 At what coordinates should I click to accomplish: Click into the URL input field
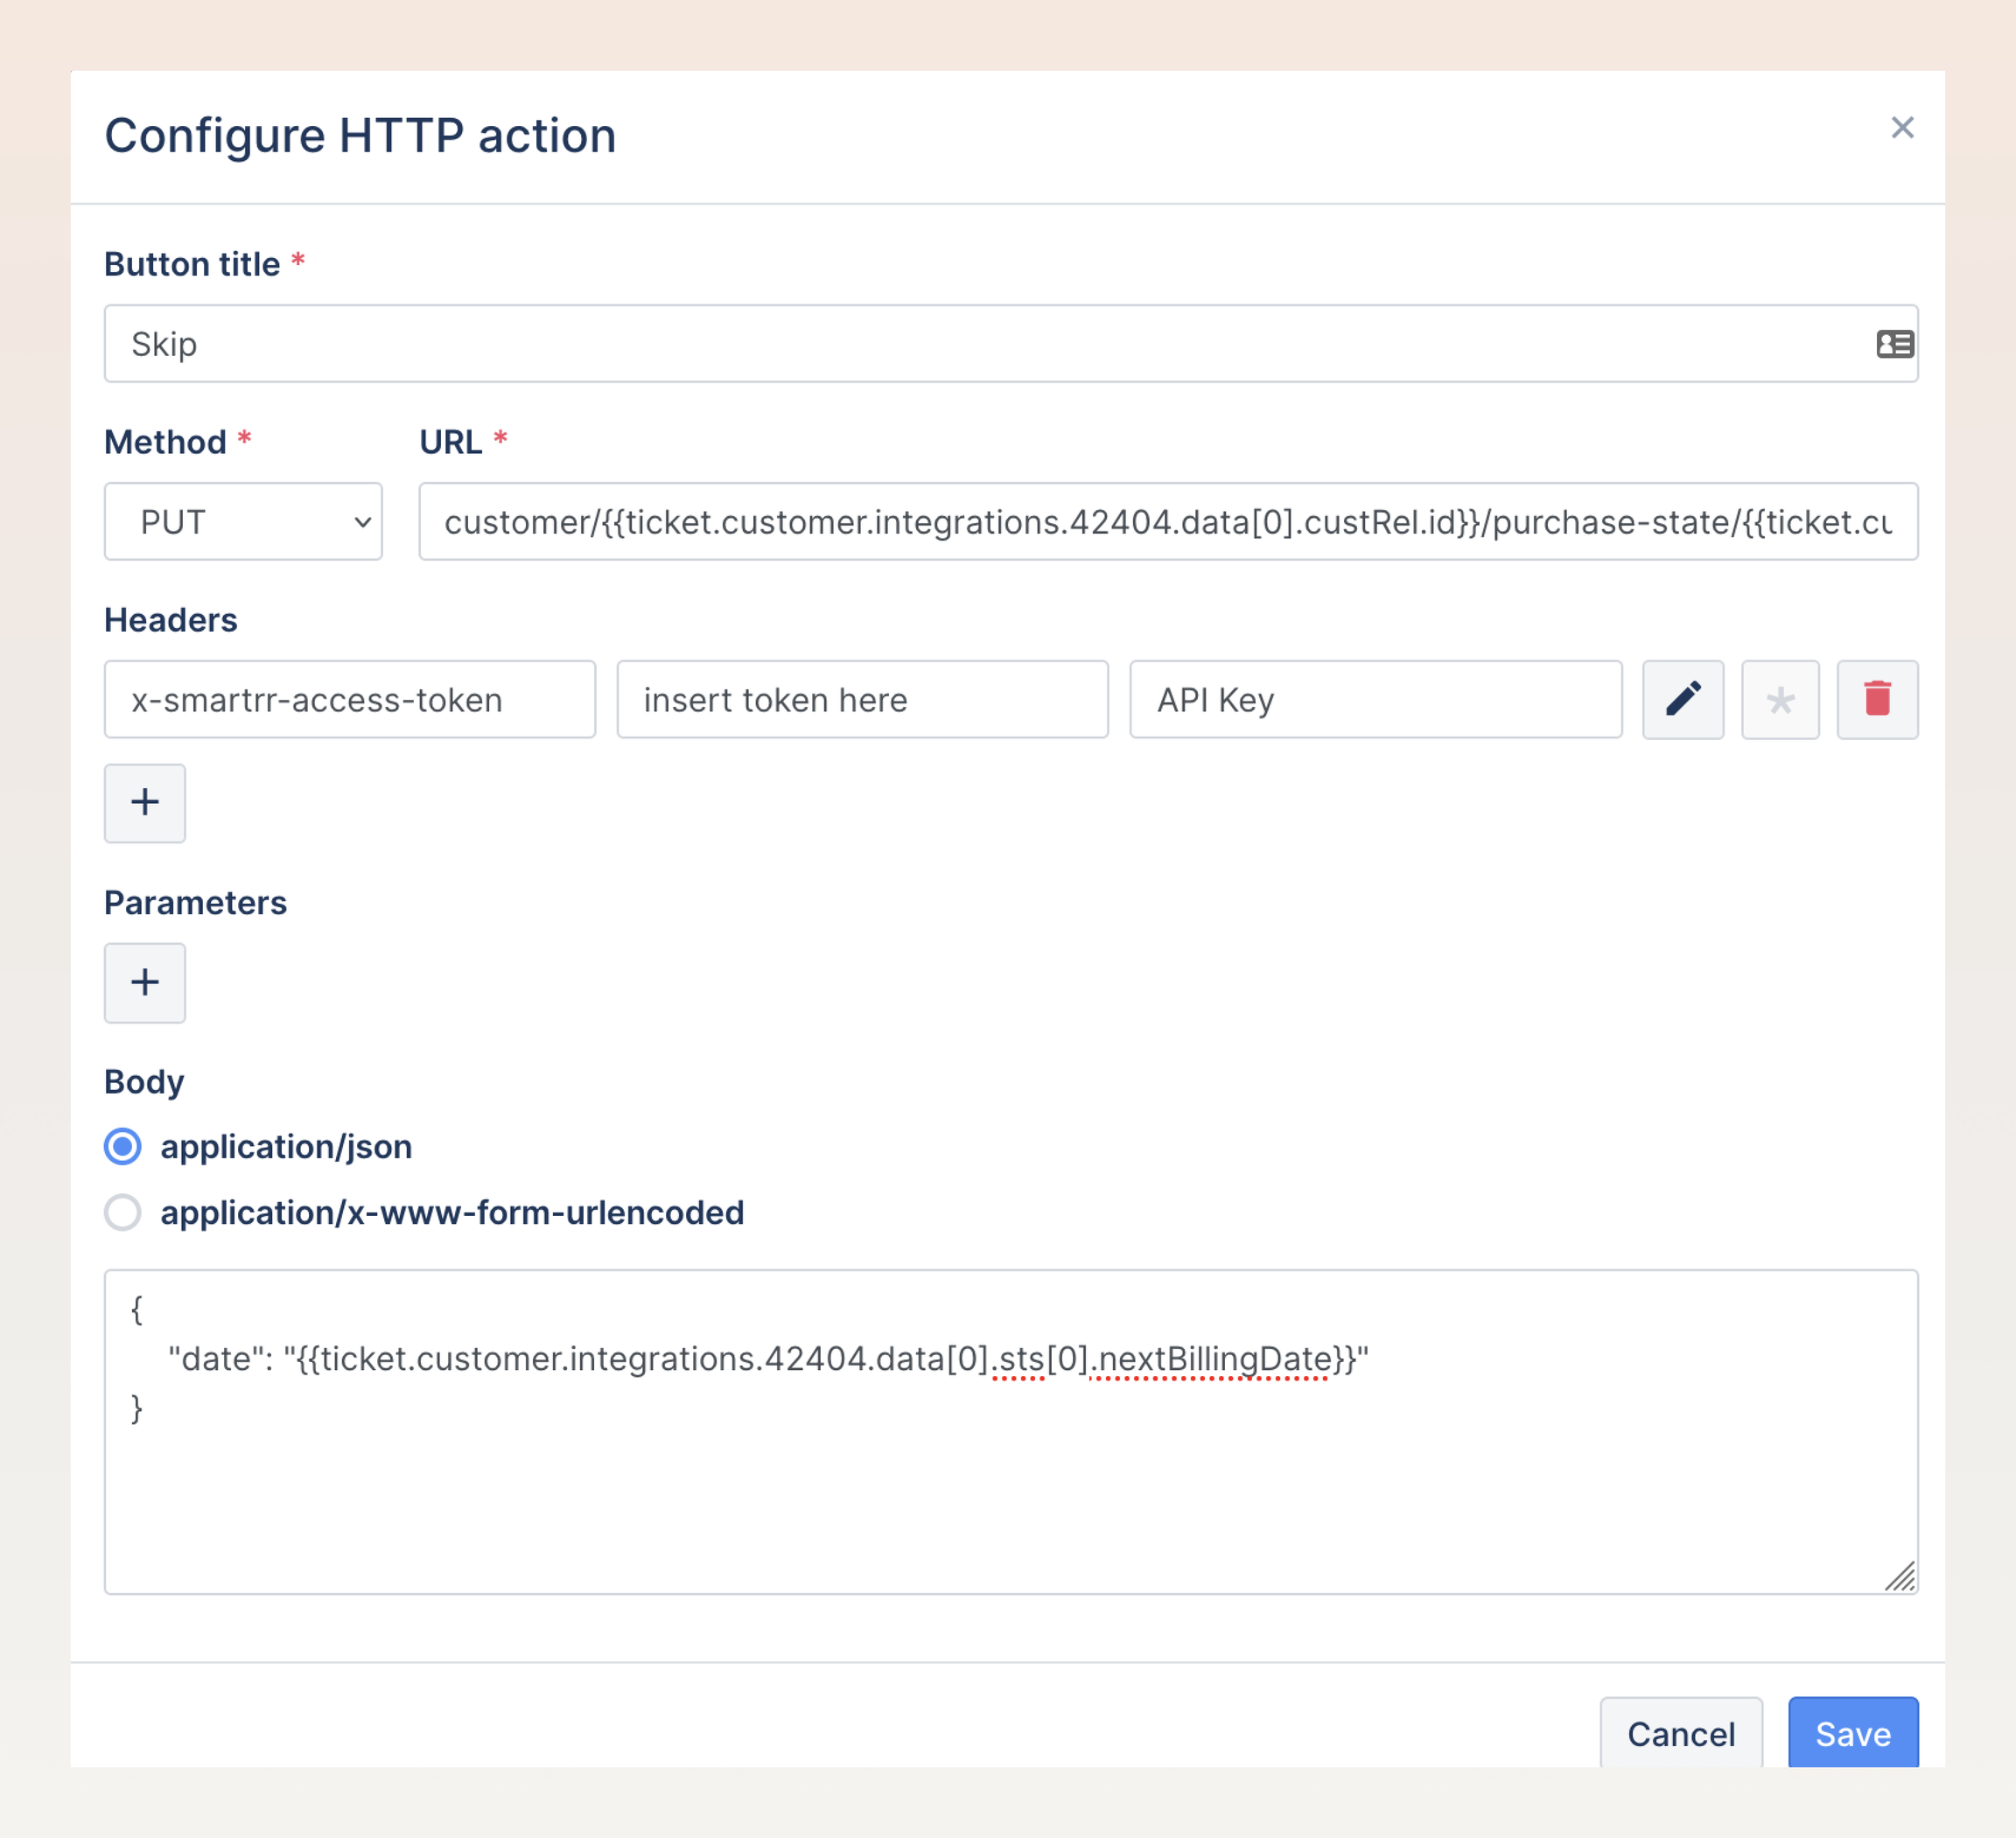1167,522
